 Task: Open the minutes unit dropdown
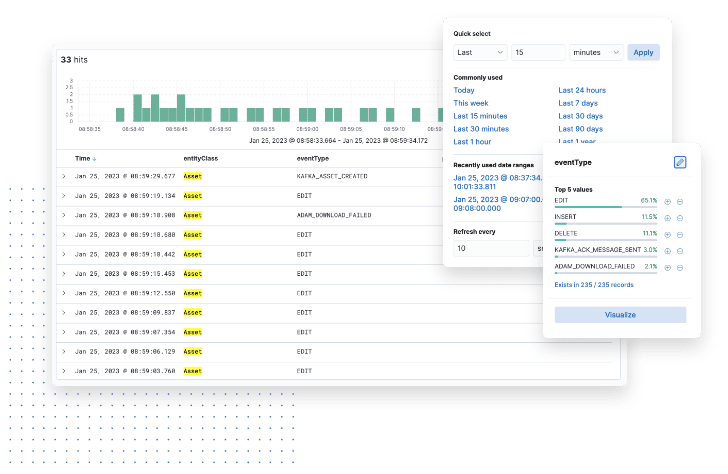pos(596,52)
